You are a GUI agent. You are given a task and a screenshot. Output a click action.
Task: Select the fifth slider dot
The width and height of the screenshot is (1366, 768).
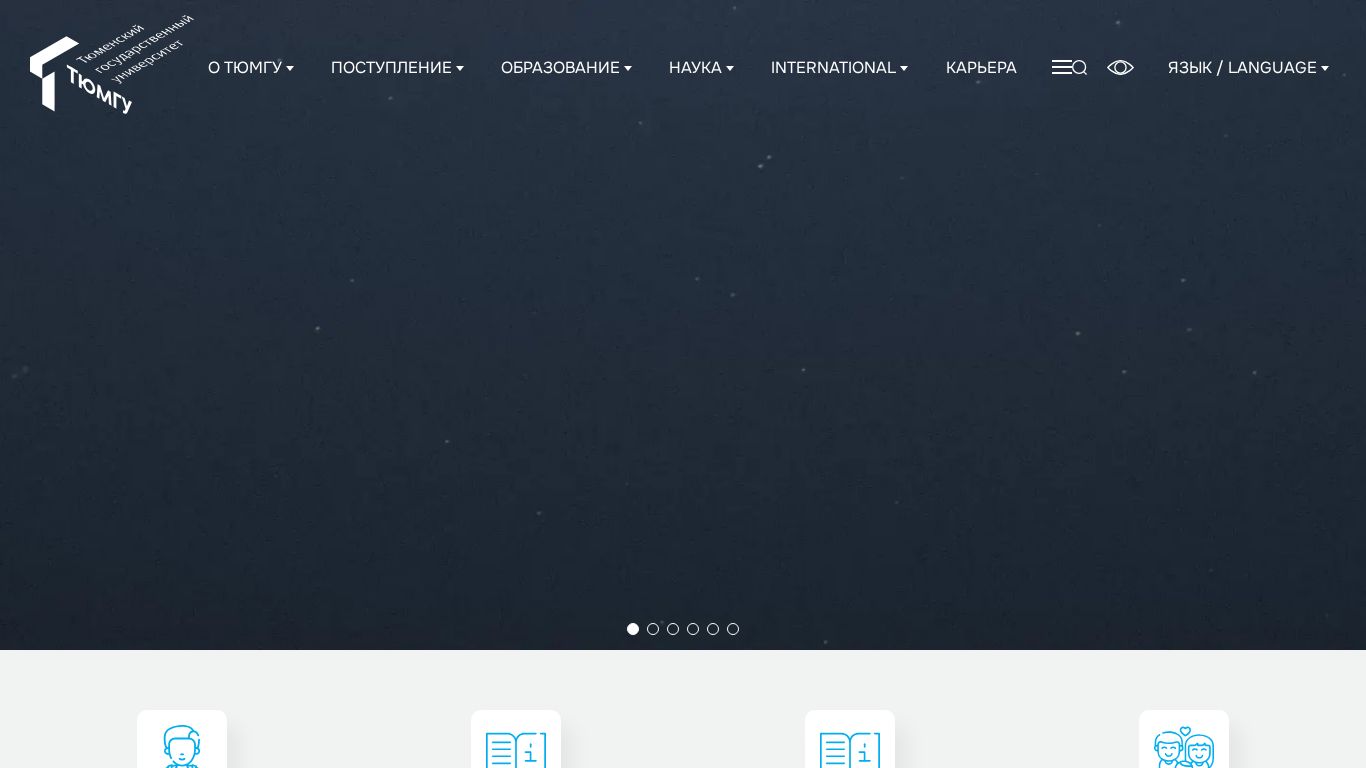[x=713, y=629]
